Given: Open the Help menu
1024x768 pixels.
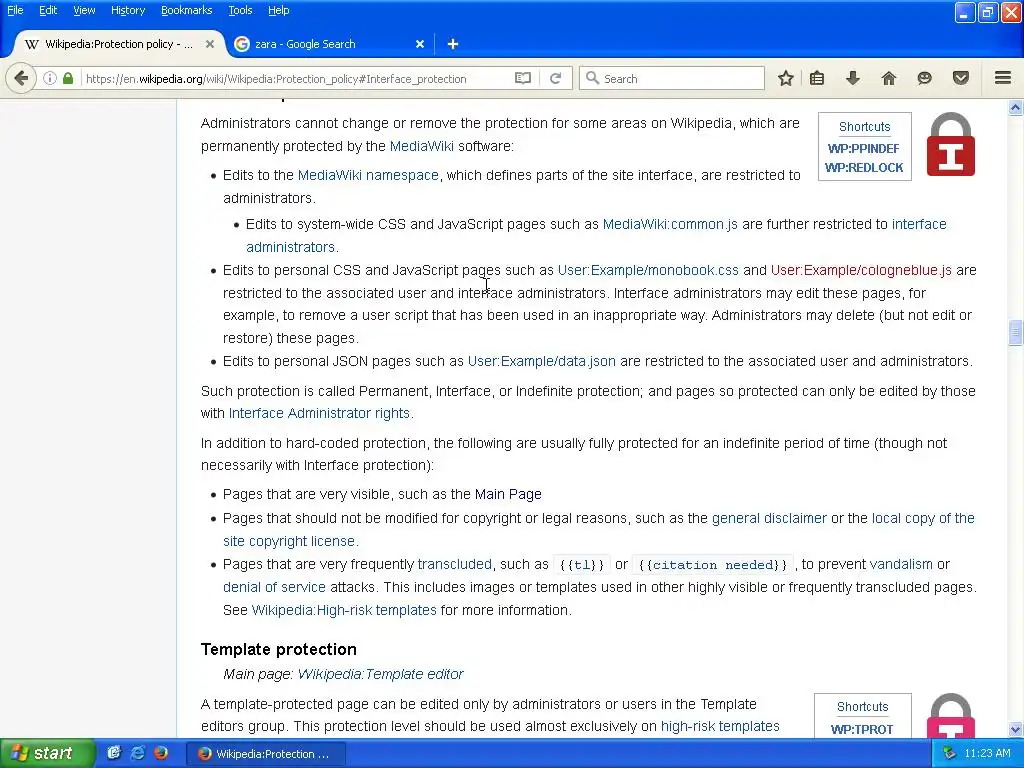Looking at the screenshot, I should 278,10.
